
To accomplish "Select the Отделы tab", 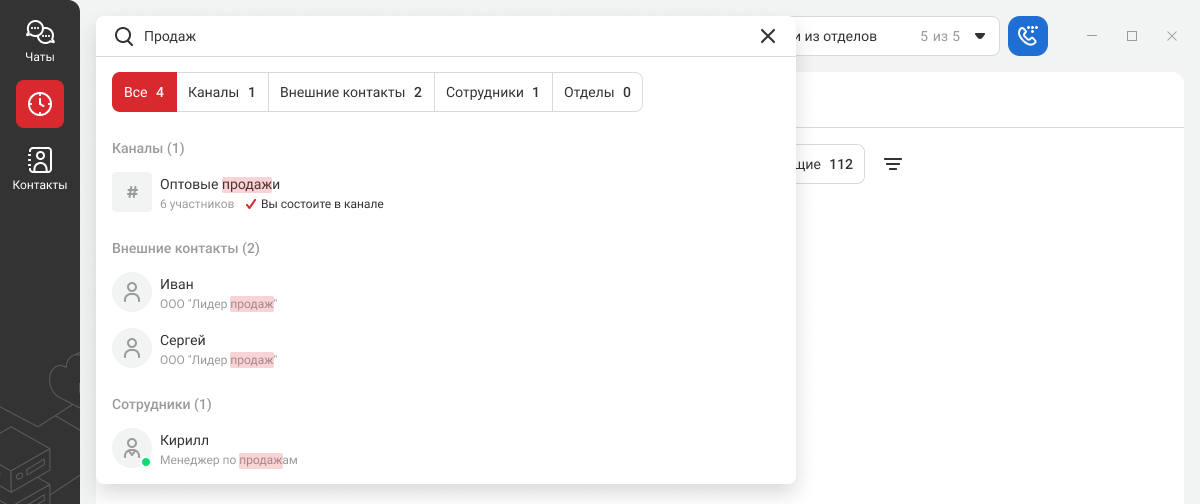I will 597,92.
